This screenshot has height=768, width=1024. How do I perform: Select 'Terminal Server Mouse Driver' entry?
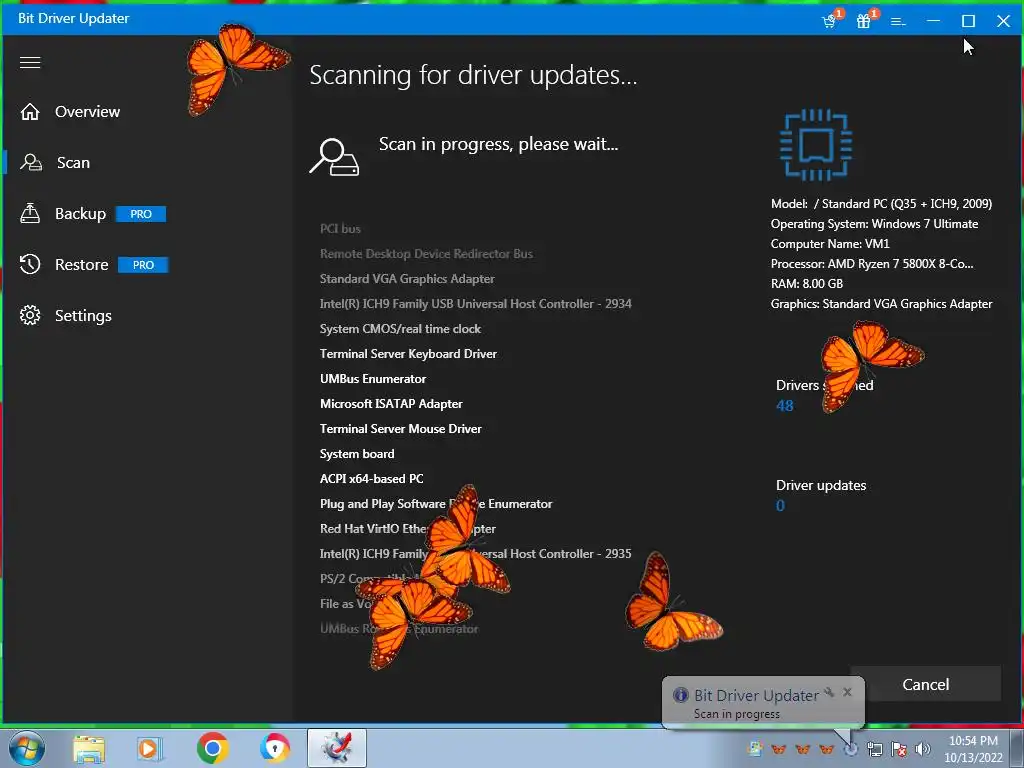(400, 429)
